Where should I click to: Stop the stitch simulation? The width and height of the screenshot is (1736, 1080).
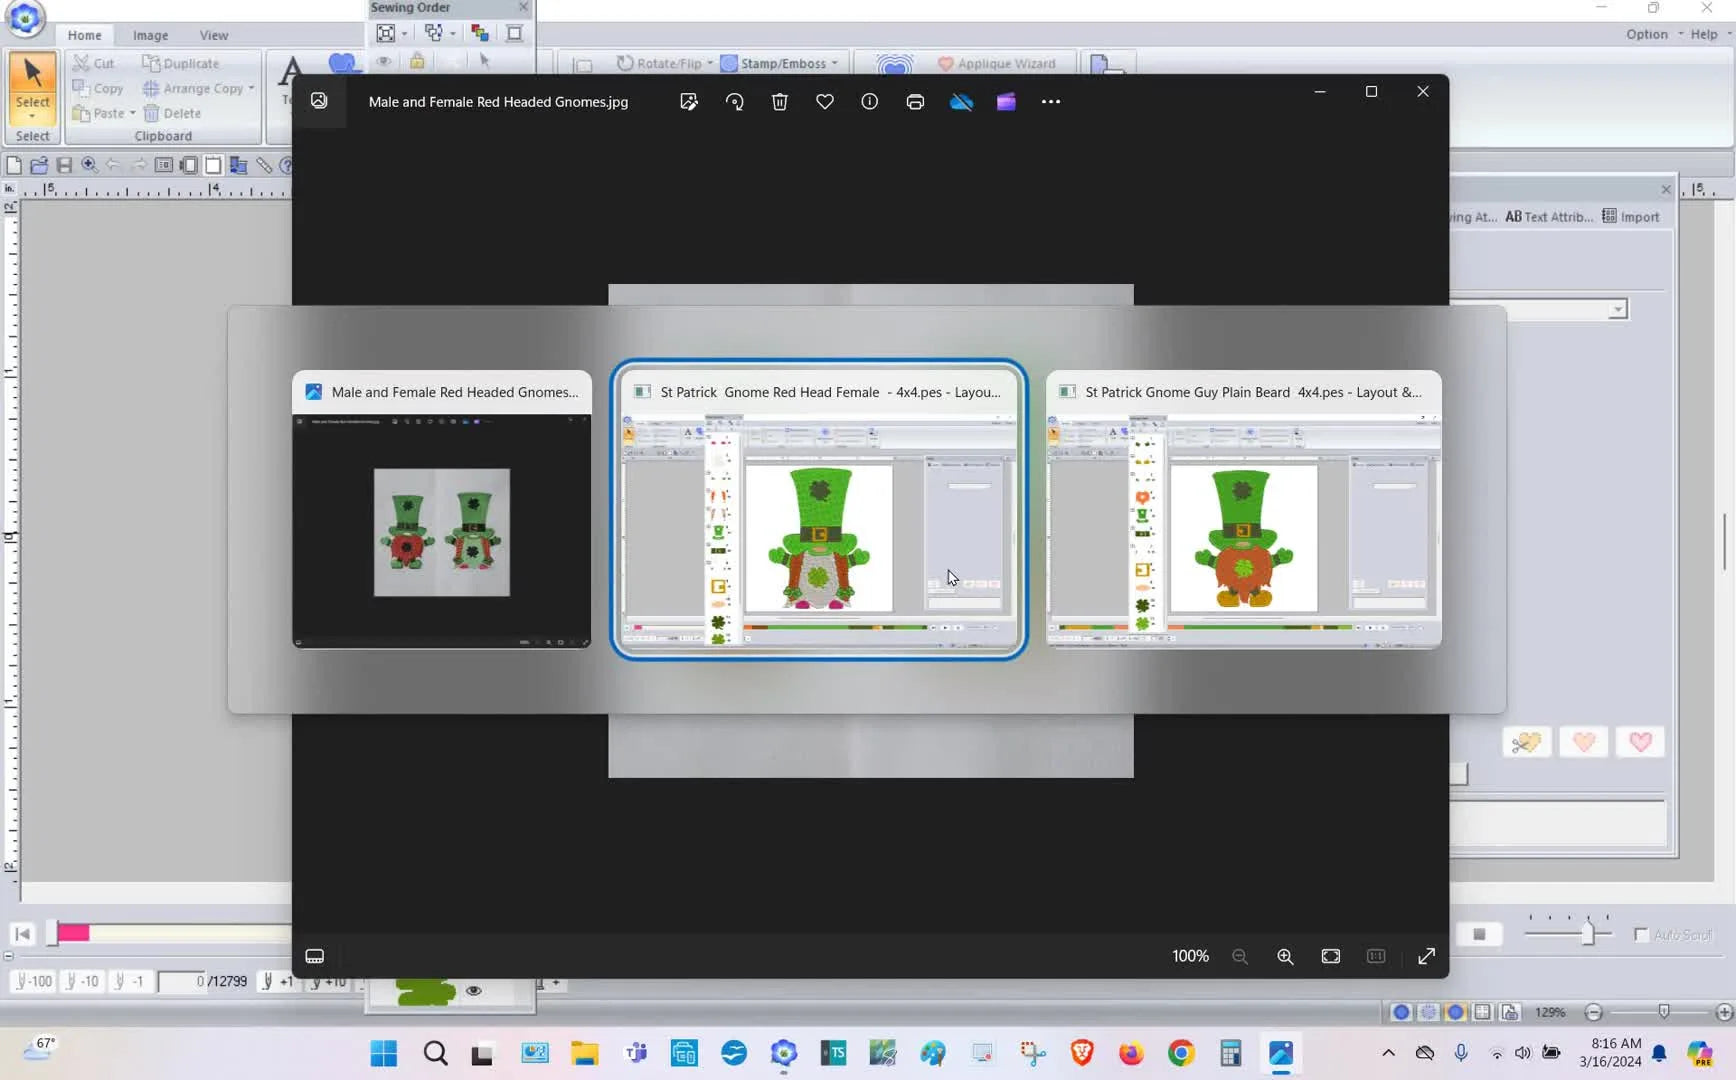pos(1479,934)
